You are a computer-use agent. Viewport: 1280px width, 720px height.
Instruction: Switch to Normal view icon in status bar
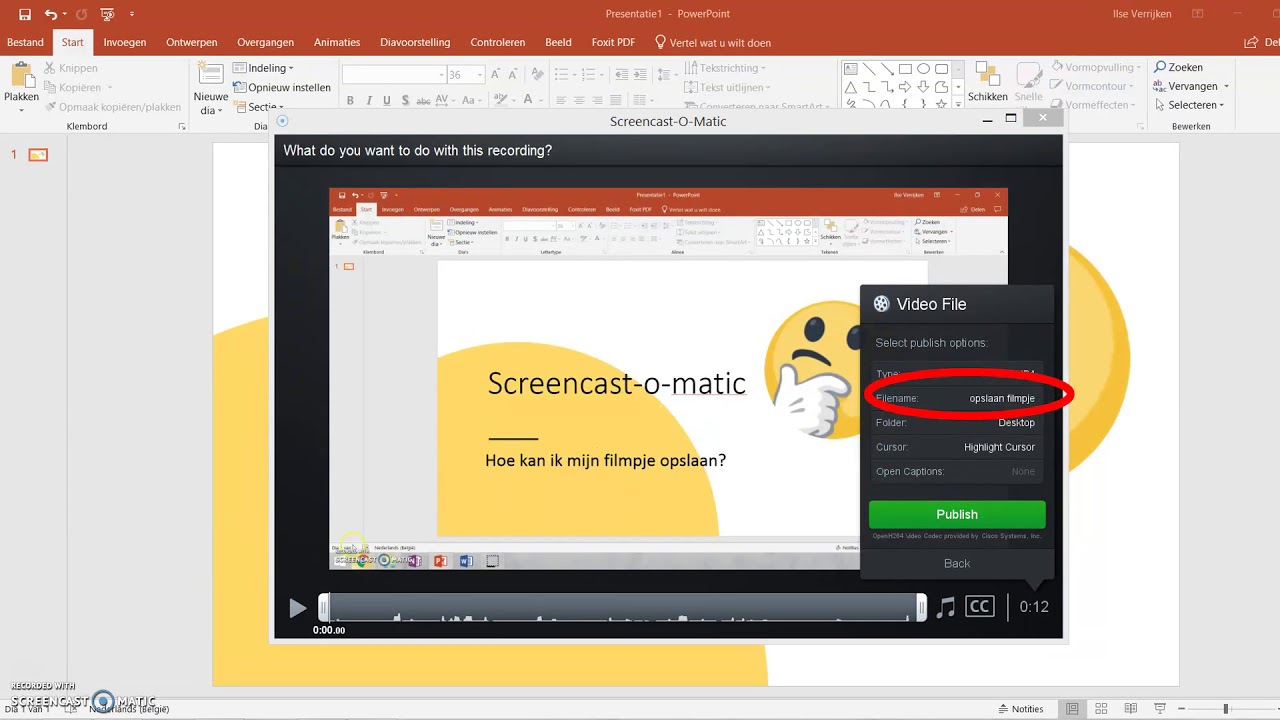coord(1072,709)
